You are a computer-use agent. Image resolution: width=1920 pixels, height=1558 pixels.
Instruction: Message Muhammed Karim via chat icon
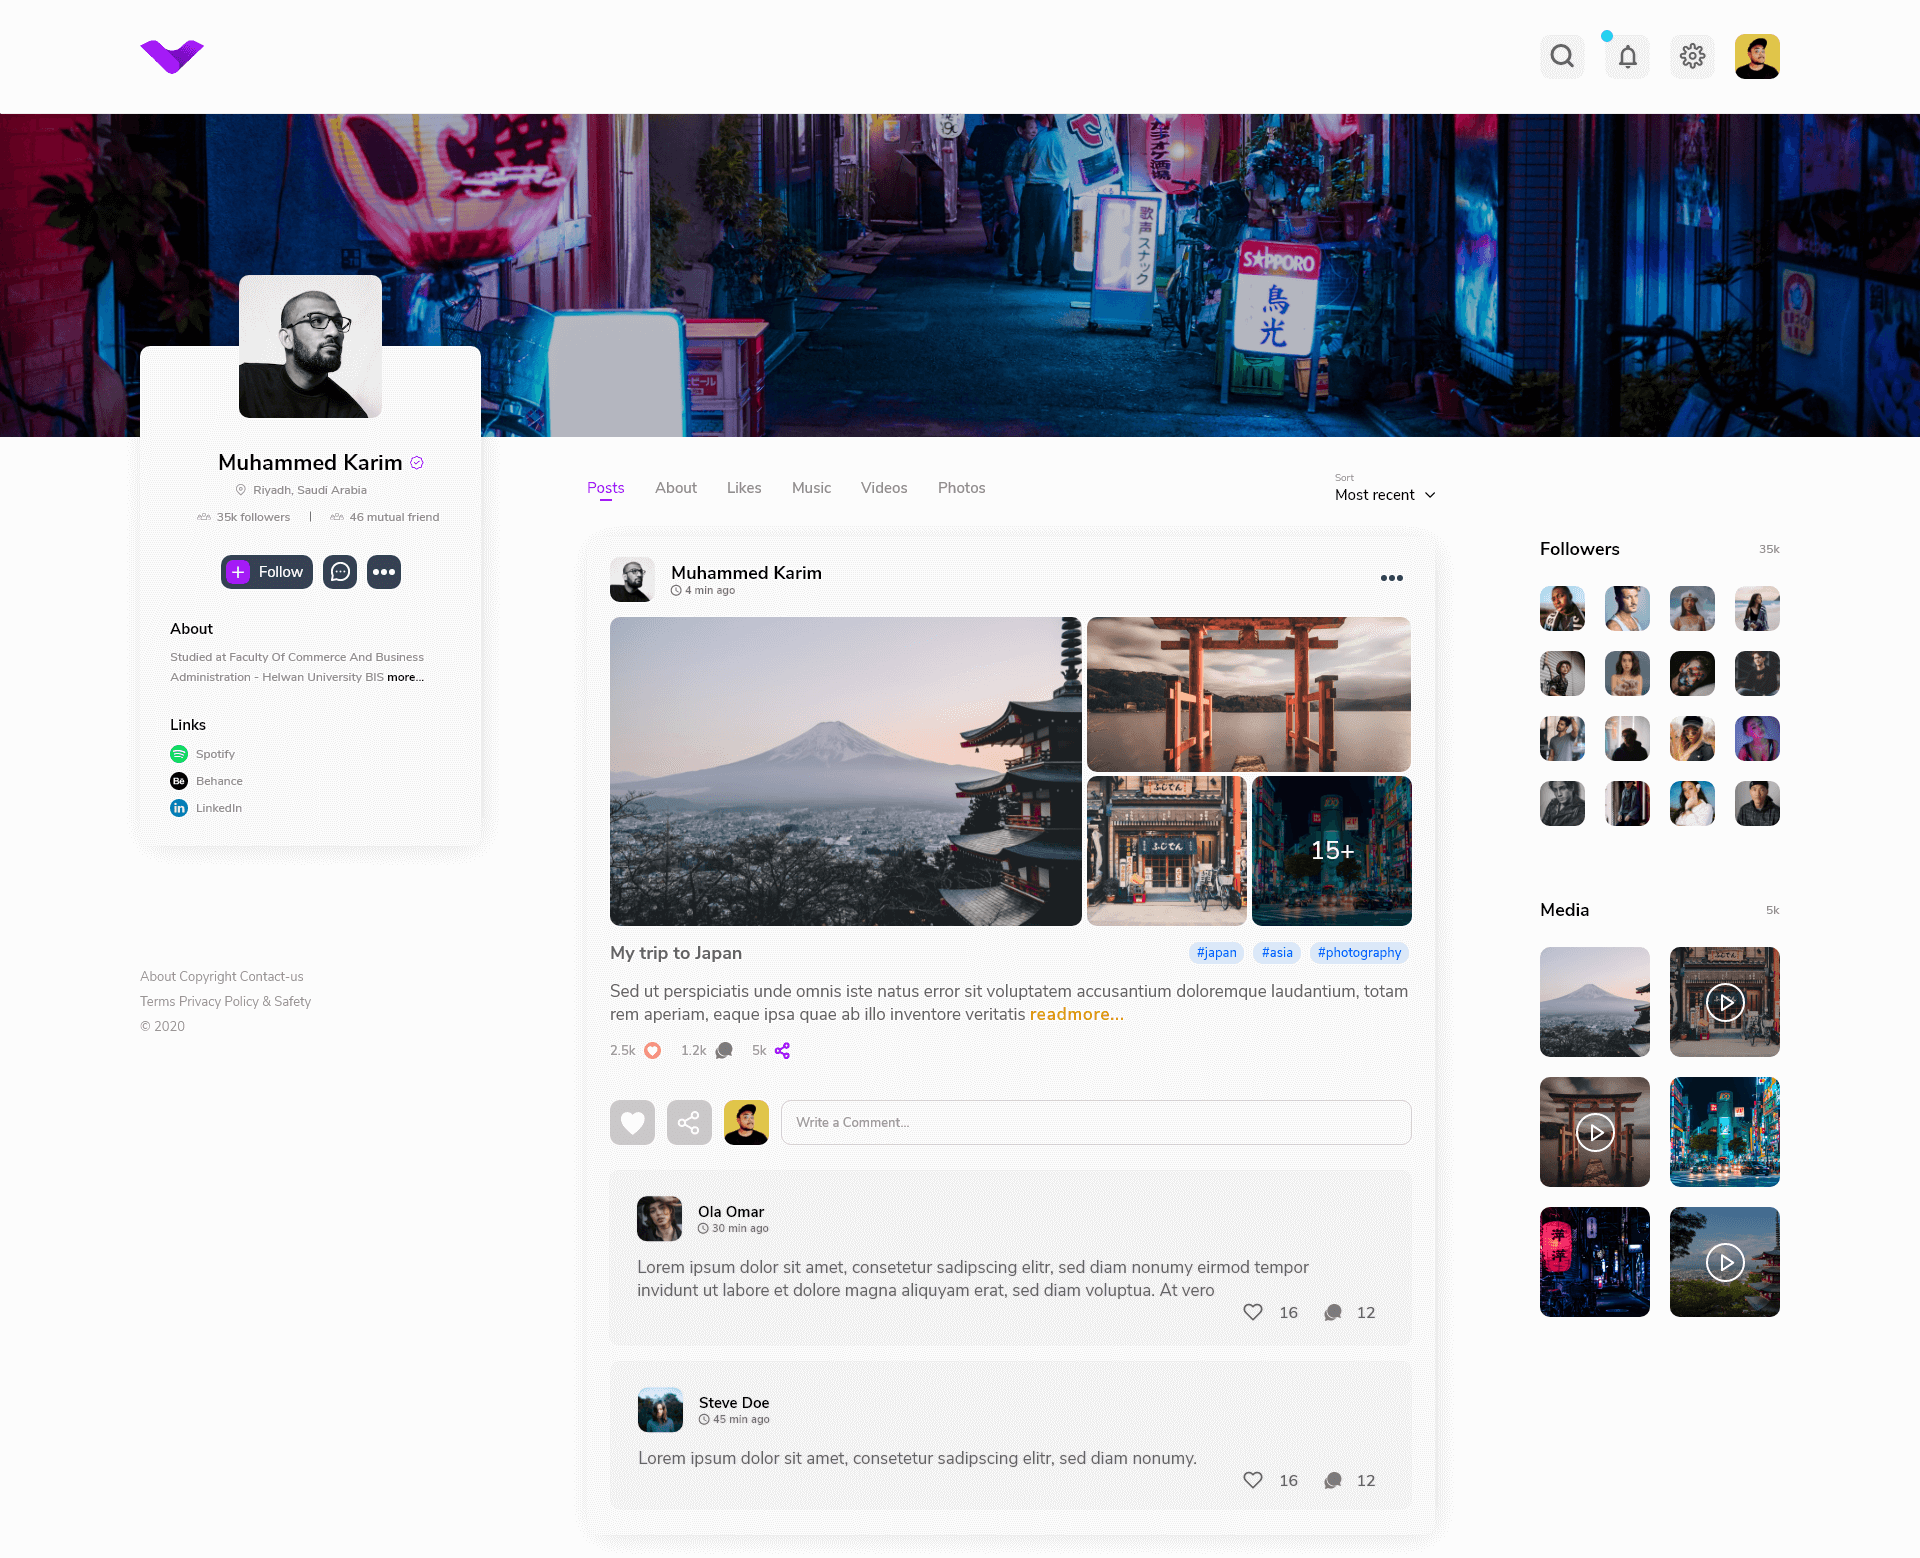coord(340,572)
